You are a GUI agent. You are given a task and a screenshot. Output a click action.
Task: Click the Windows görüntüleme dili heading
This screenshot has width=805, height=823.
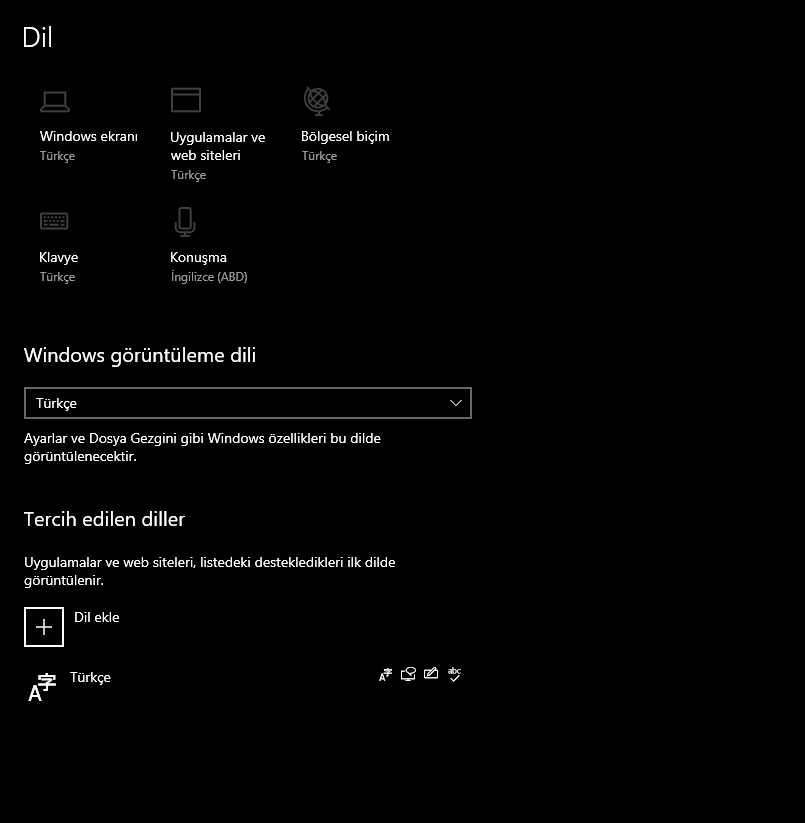pyautogui.click(x=140, y=356)
